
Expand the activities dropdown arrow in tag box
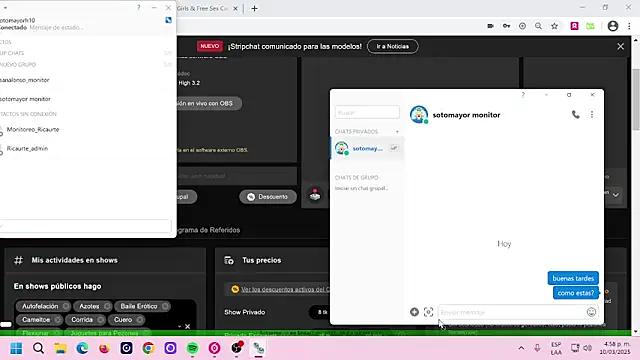tap(179, 327)
